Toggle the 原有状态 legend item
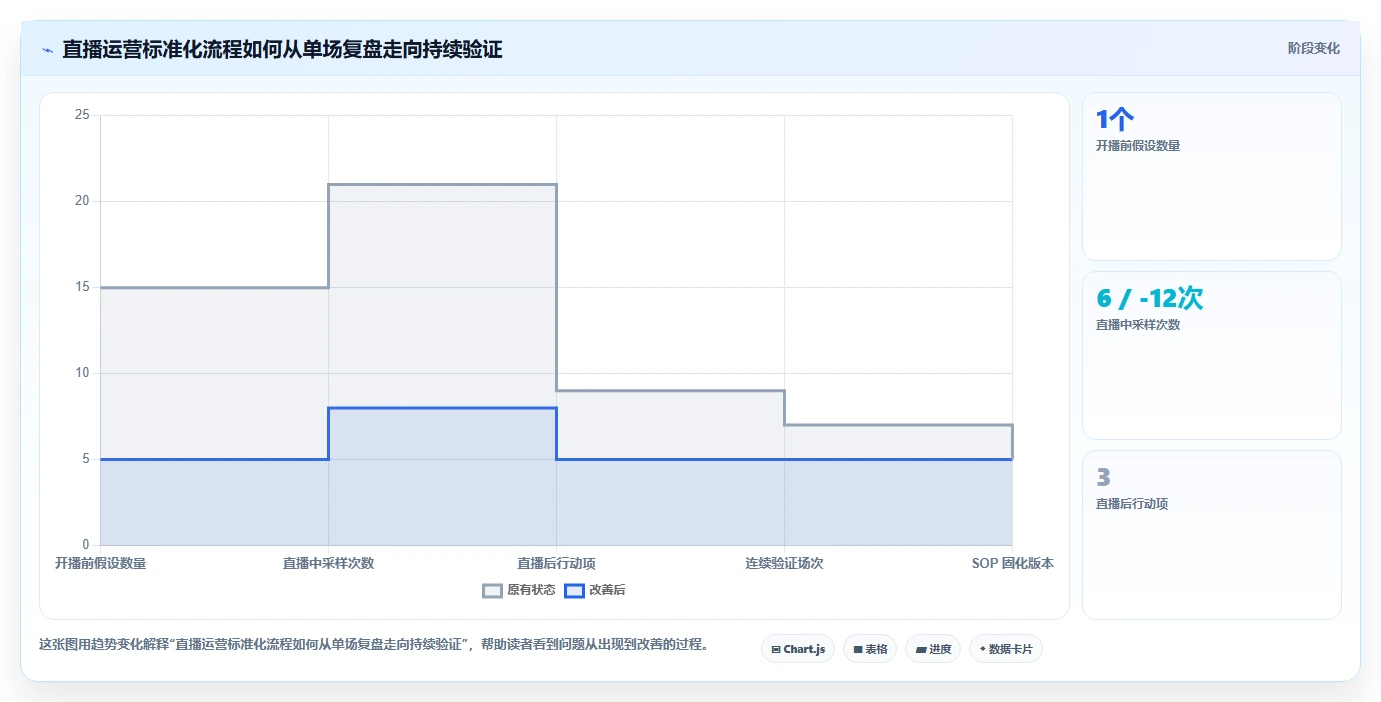This screenshot has height=702, width=1381. click(519, 590)
